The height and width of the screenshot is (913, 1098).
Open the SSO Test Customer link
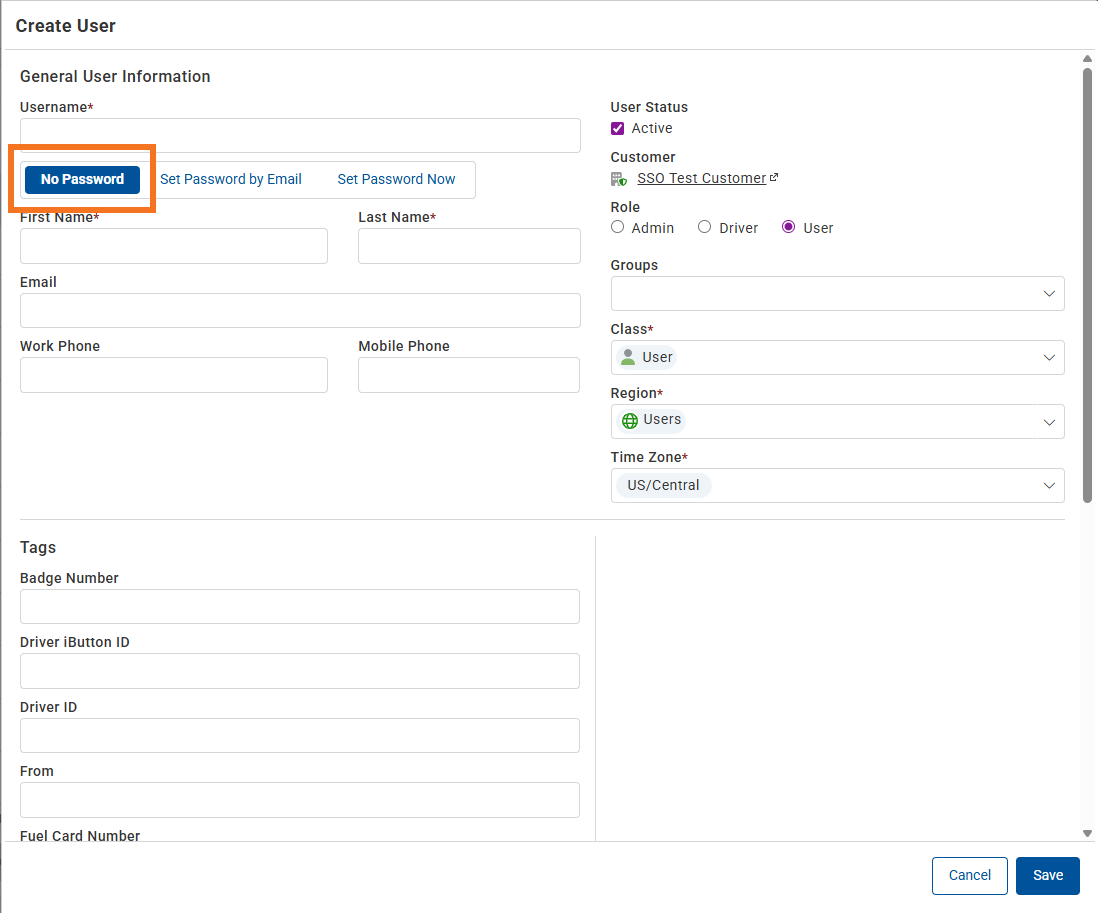pos(702,178)
